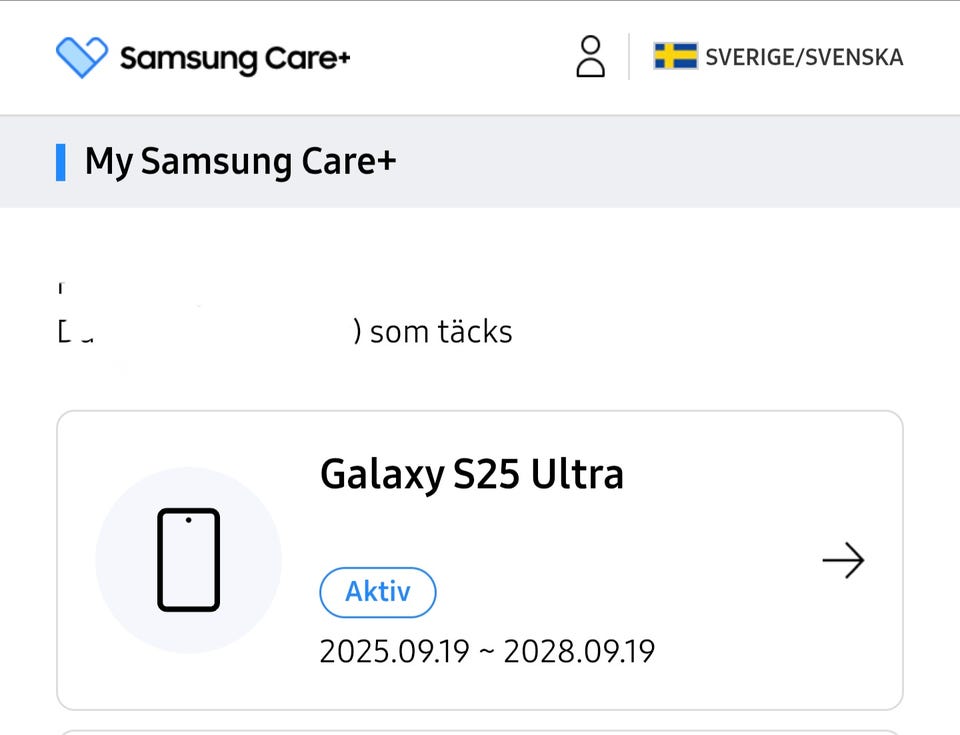Click the blue accent bar beside heading
The height and width of the screenshot is (735, 960).
point(61,162)
